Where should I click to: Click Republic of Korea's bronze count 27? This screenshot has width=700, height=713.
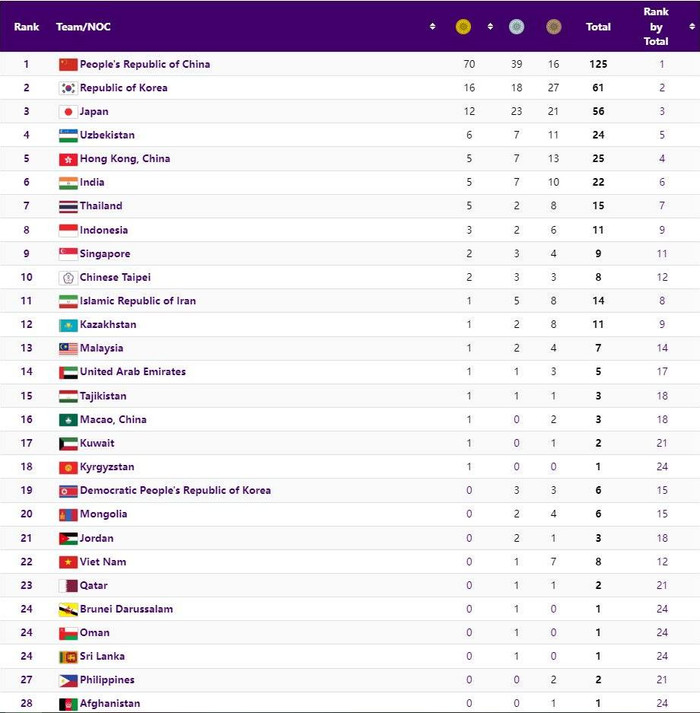(x=553, y=88)
